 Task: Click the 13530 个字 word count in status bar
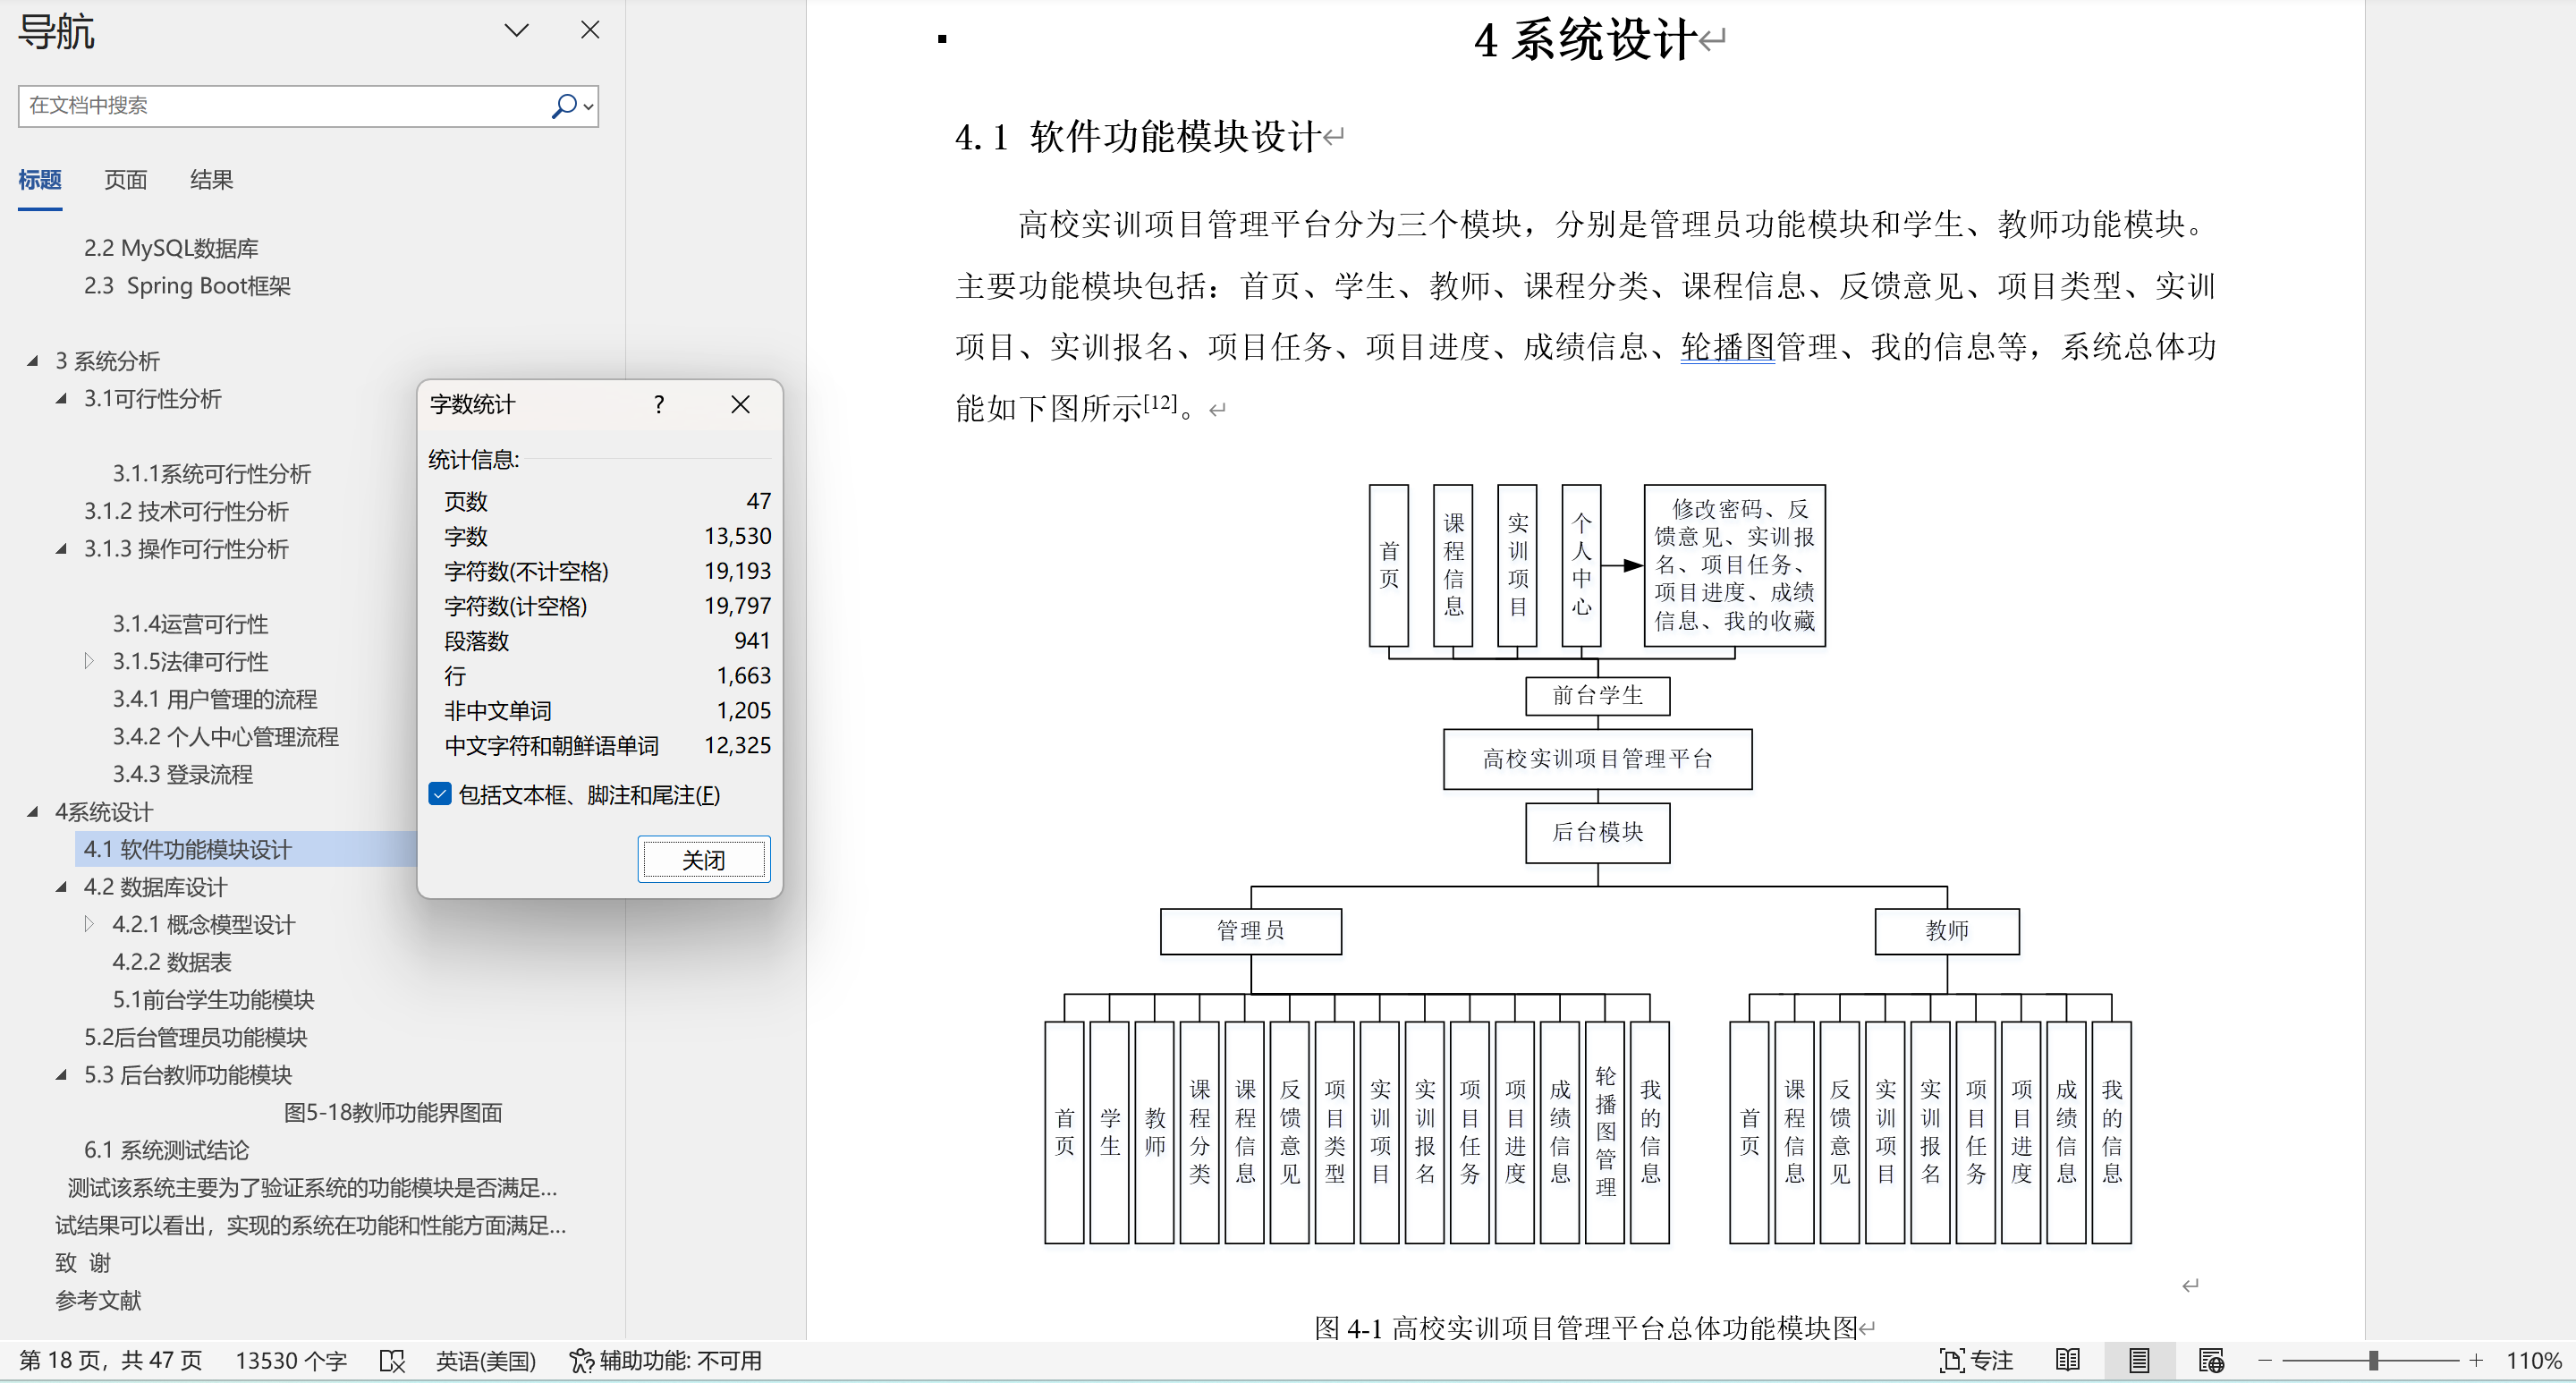290,1360
